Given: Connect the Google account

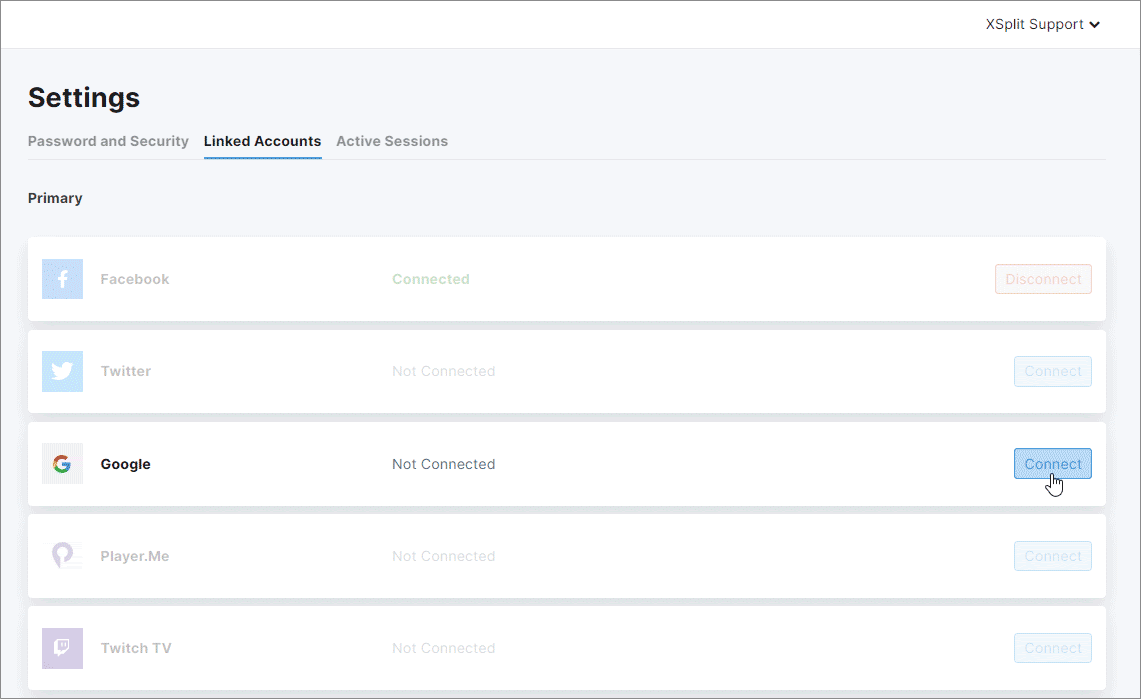Looking at the screenshot, I should [1052, 463].
